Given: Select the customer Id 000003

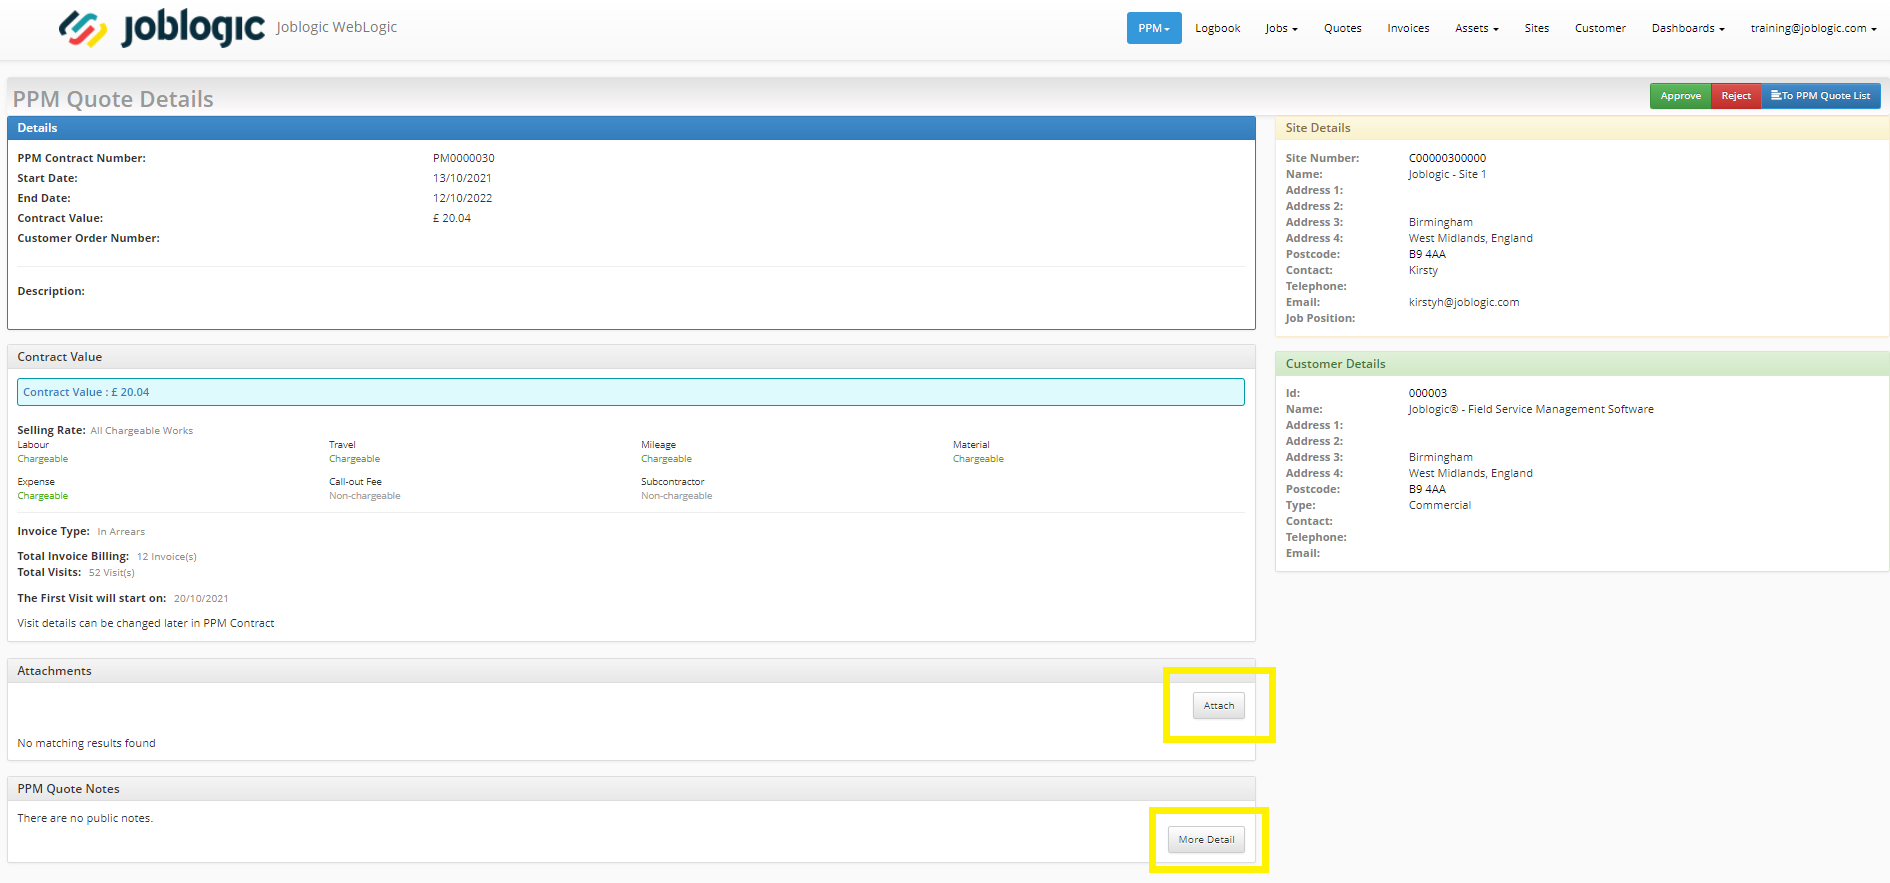Looking at the screenshot, I should 1428,393.
